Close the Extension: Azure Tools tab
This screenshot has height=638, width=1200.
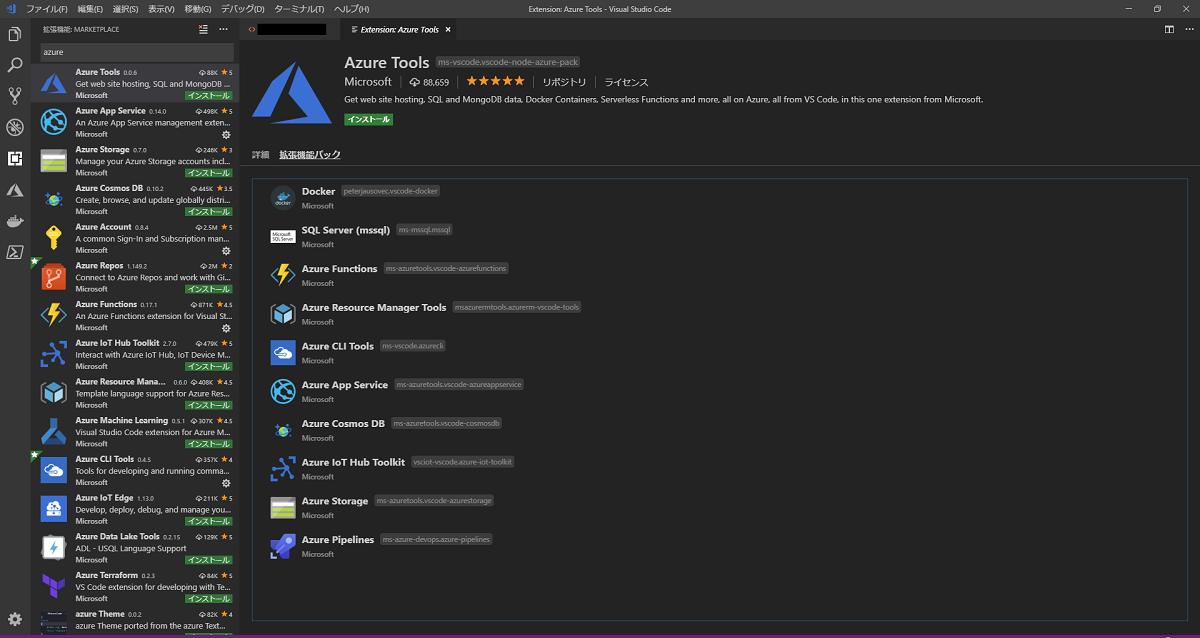(x=447, y=30)
